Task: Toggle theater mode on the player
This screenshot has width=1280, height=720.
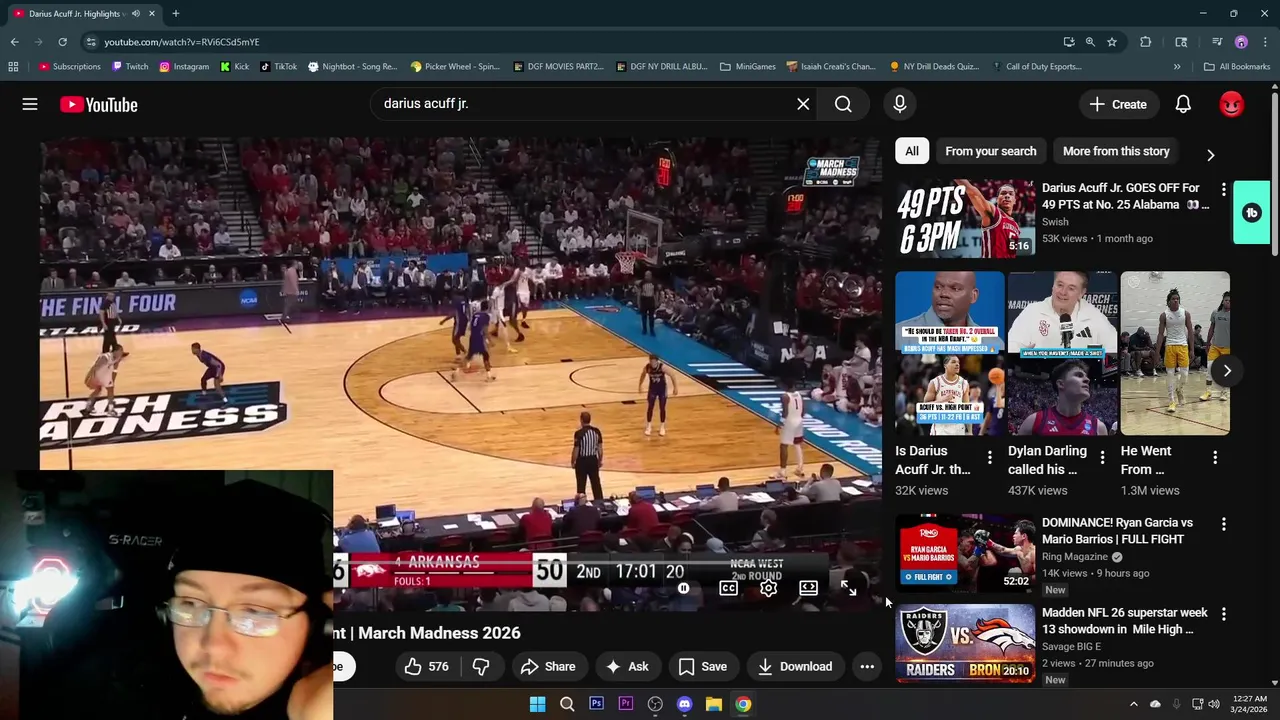Action: pyautogui.click(x=808, y=588)
